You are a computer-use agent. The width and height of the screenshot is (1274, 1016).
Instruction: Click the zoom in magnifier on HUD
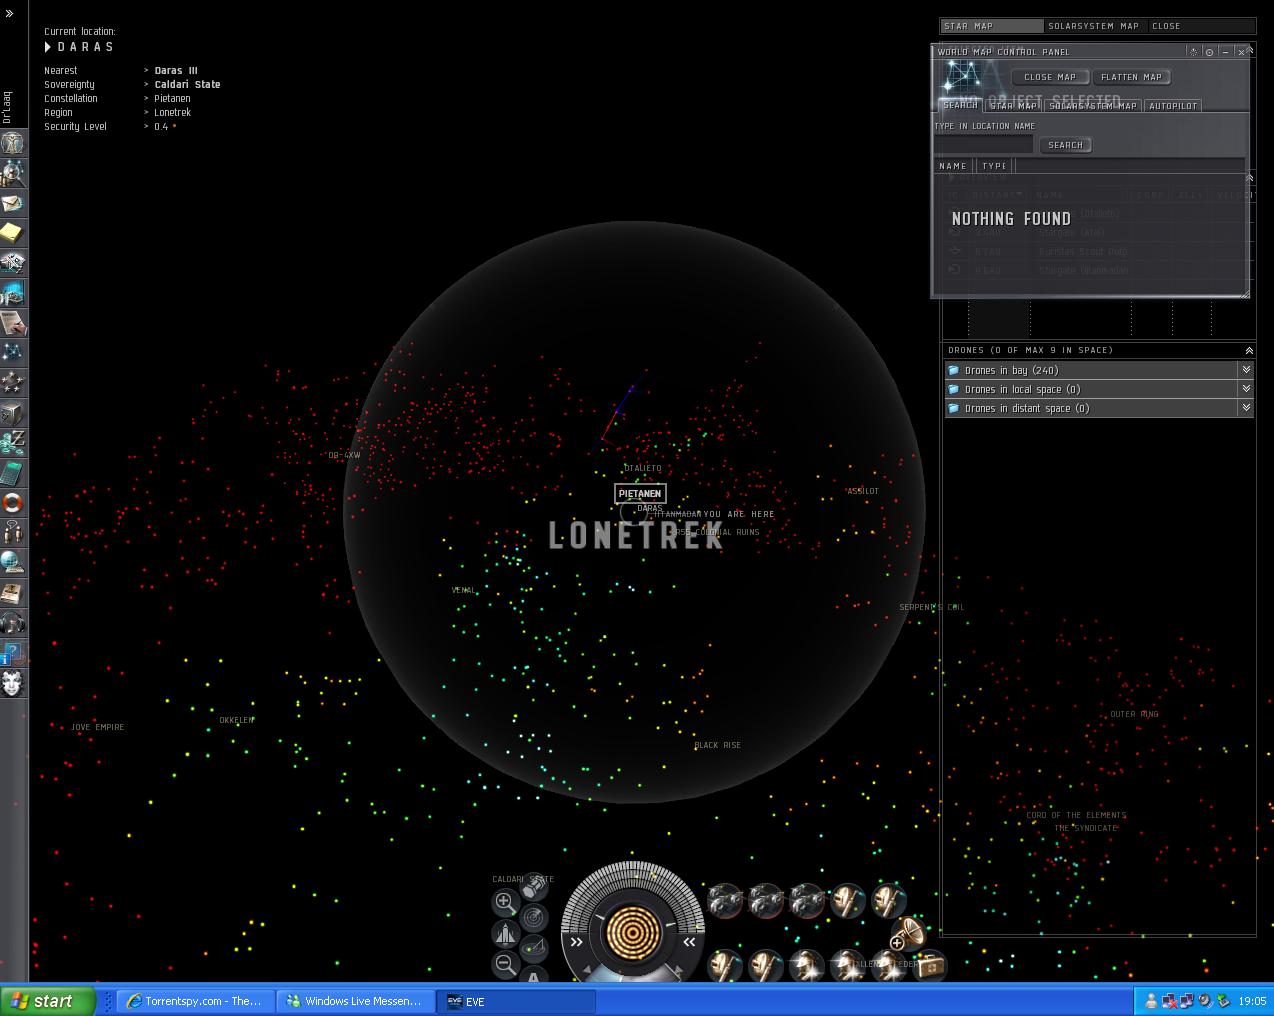[x=505, y=902]
